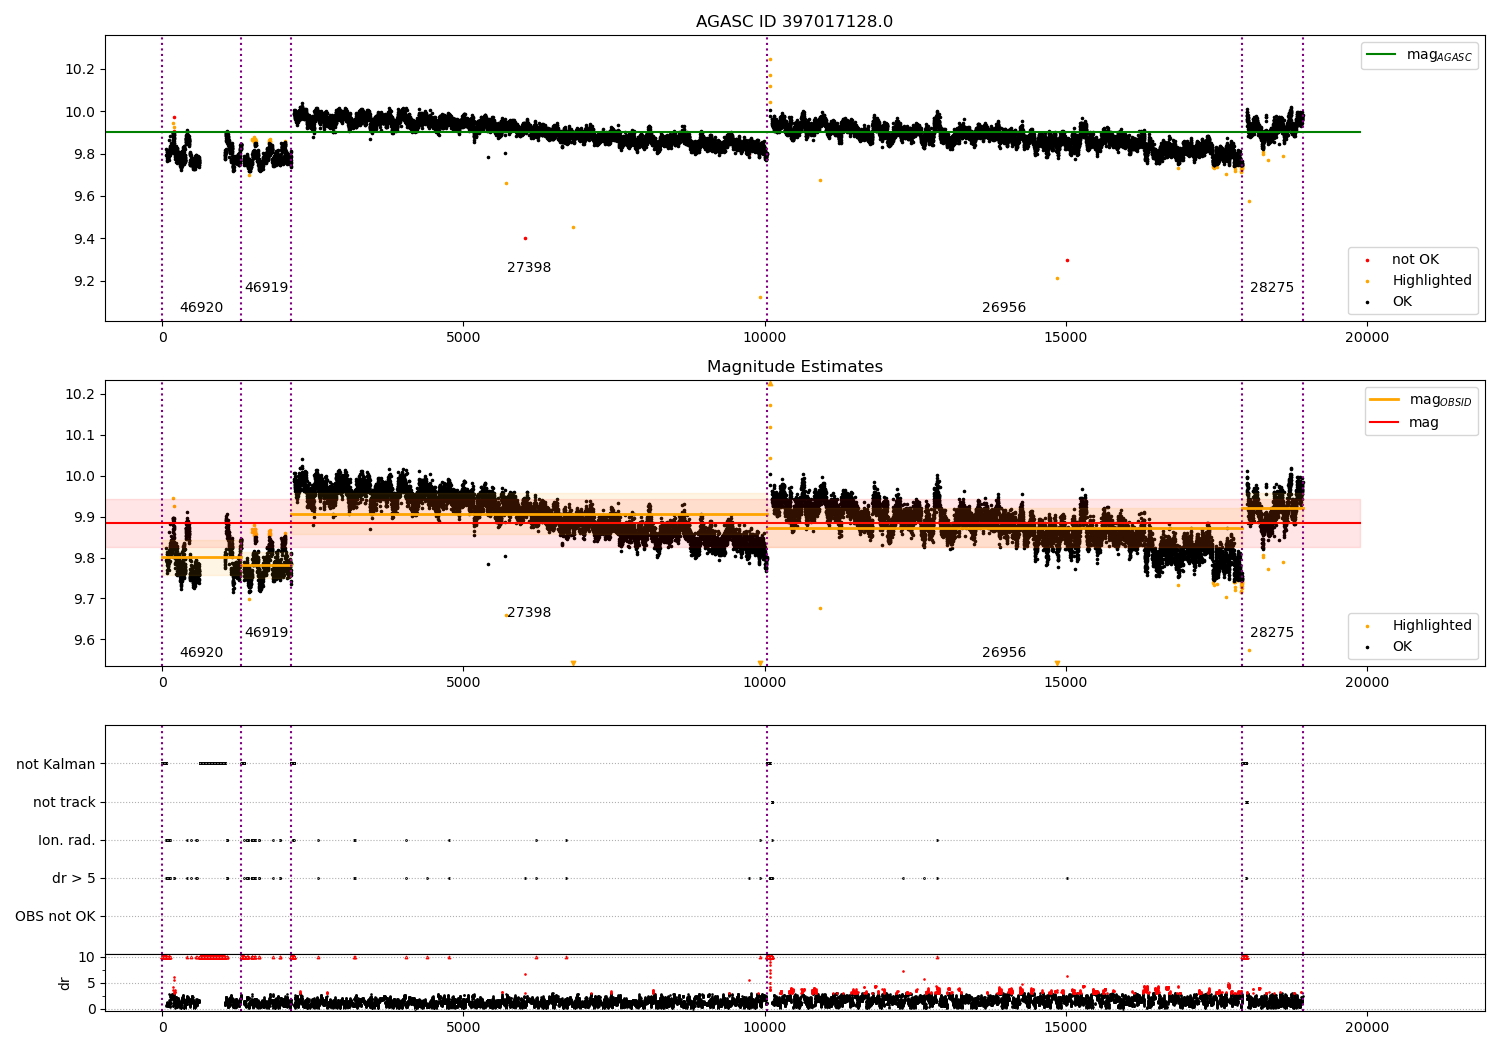Click obsid label 27398 in the top plot
The image size is (1500, 1050).
(x=529, y=268)
